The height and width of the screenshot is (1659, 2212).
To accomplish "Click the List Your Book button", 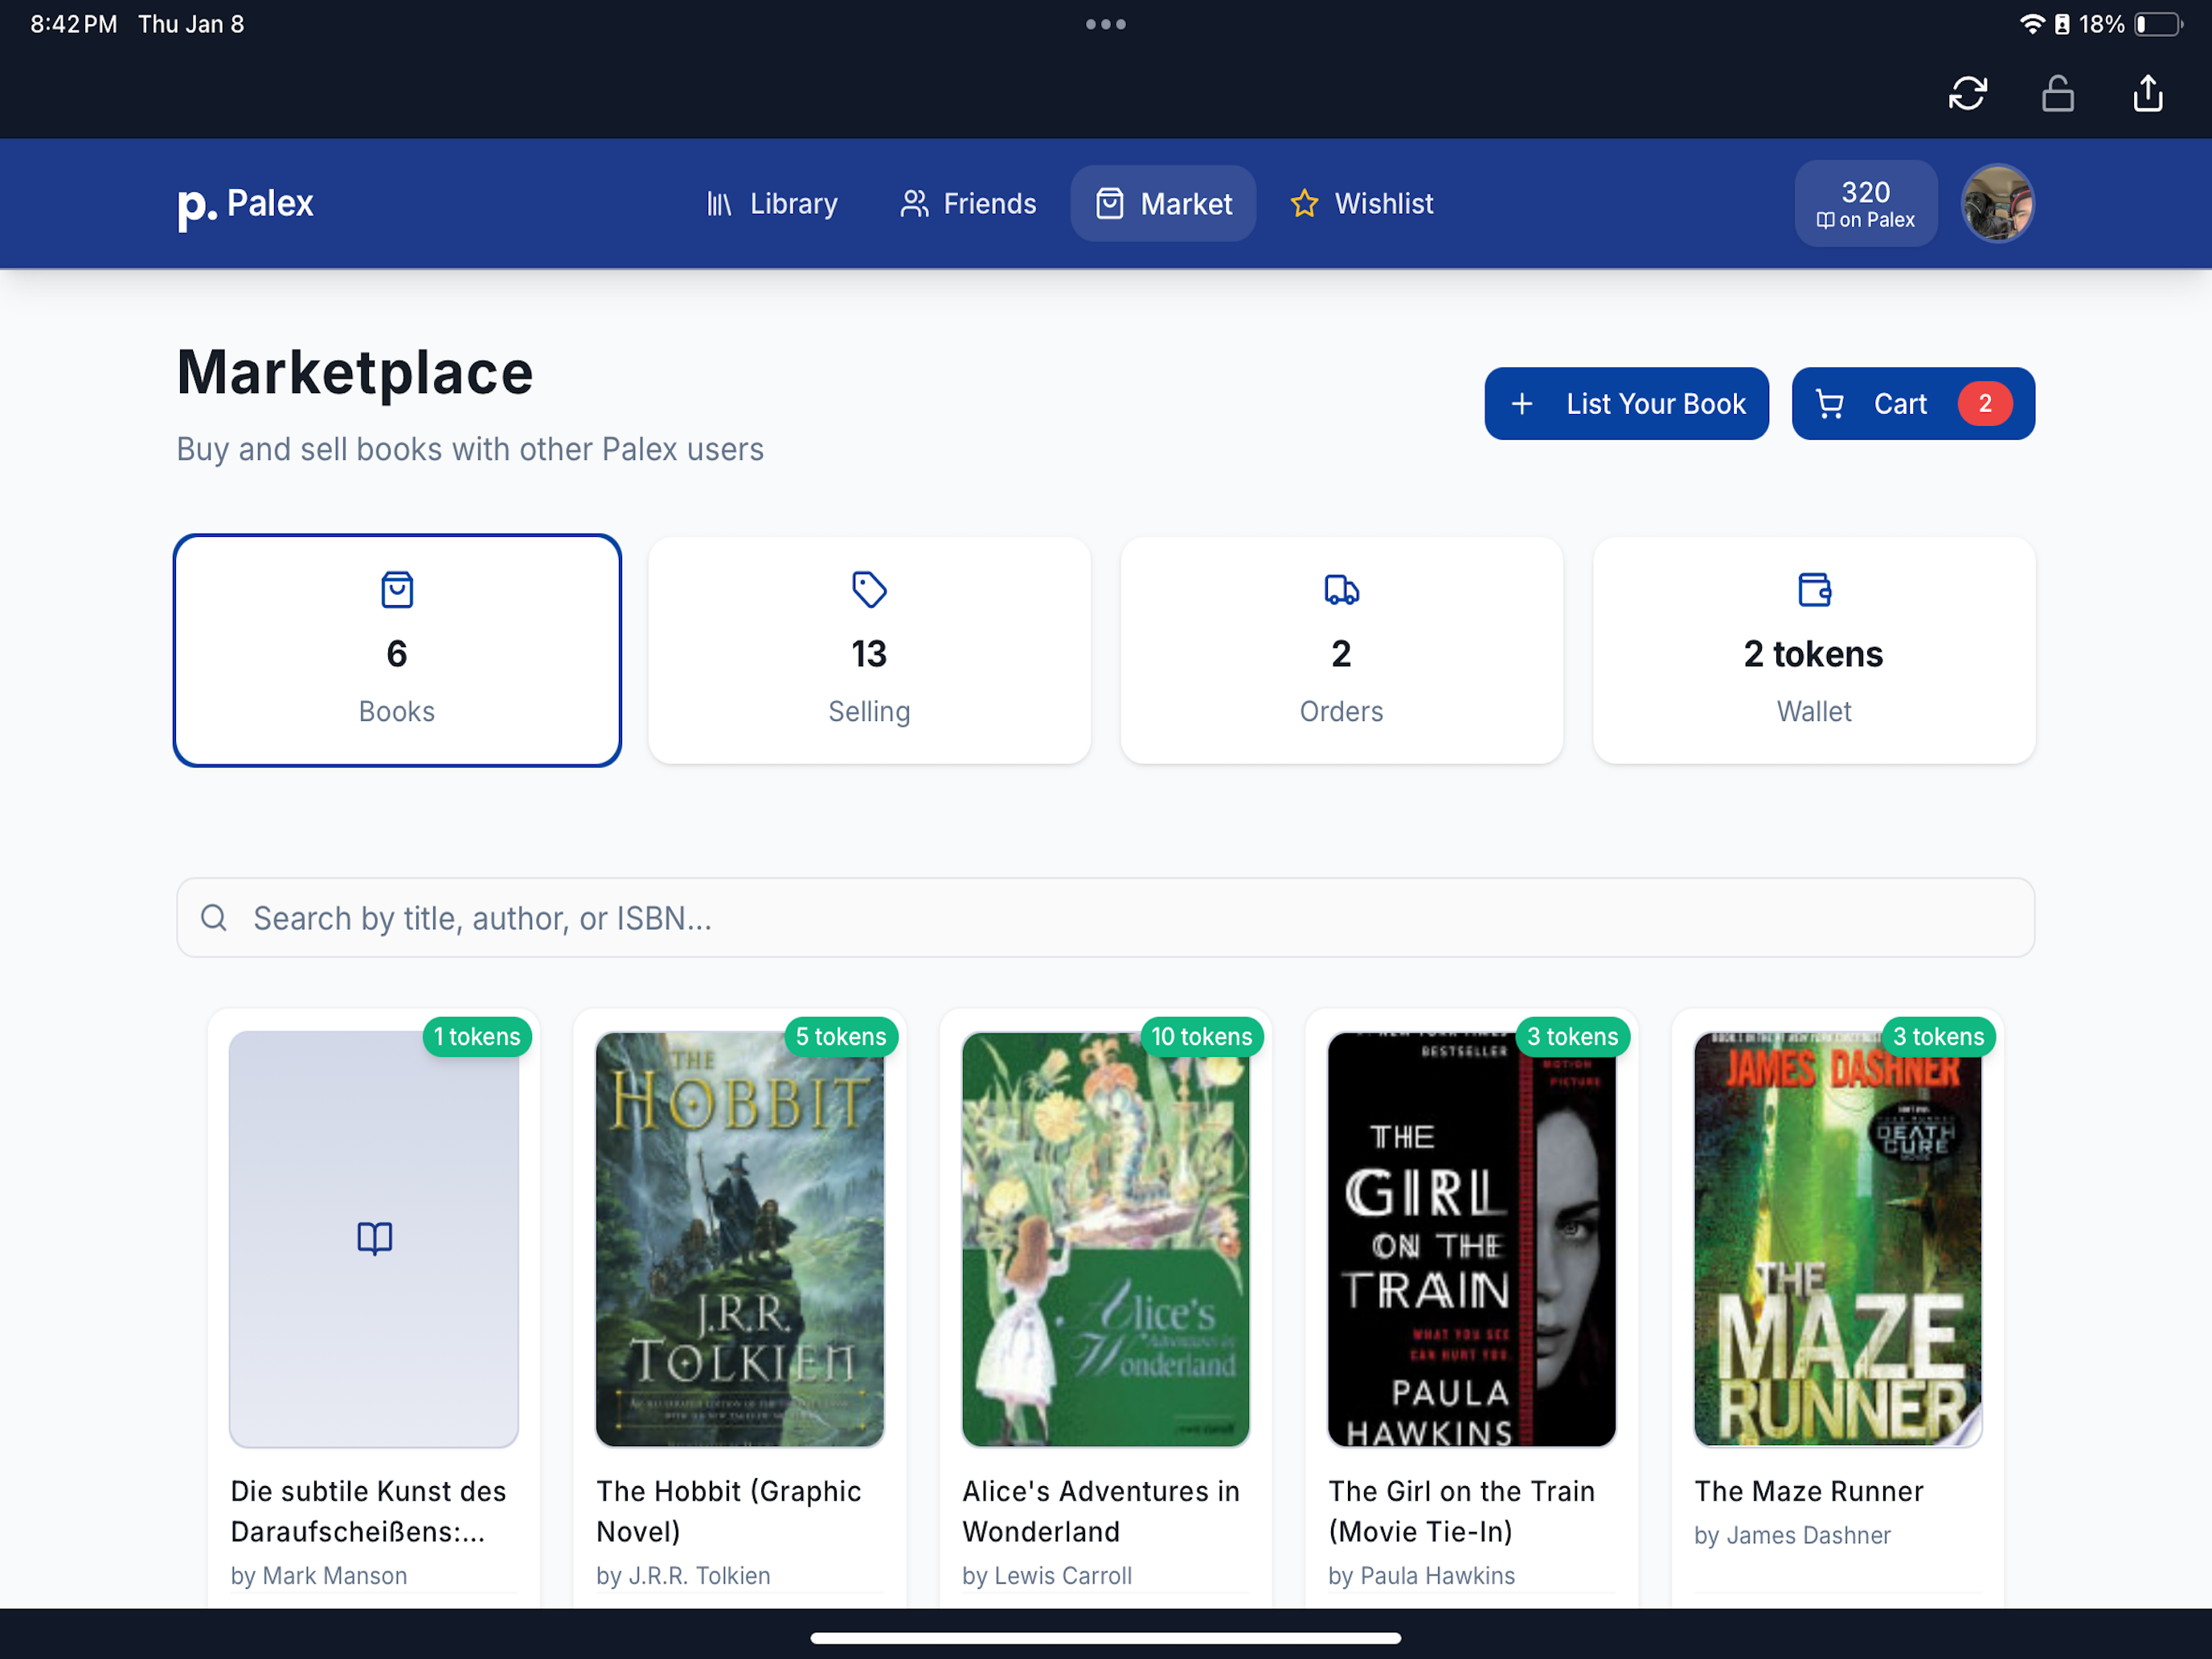I will [x=1626, y=404].
